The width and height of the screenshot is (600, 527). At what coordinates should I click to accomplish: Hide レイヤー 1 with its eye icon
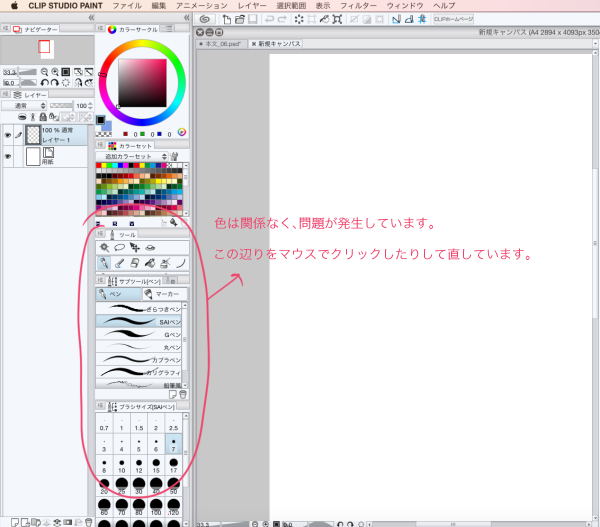click(x=8, y=135)
